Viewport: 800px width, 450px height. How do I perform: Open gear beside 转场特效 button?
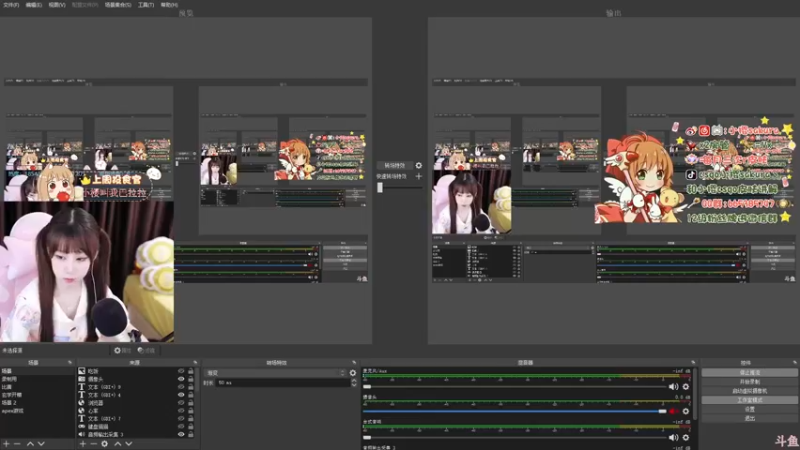418,165
